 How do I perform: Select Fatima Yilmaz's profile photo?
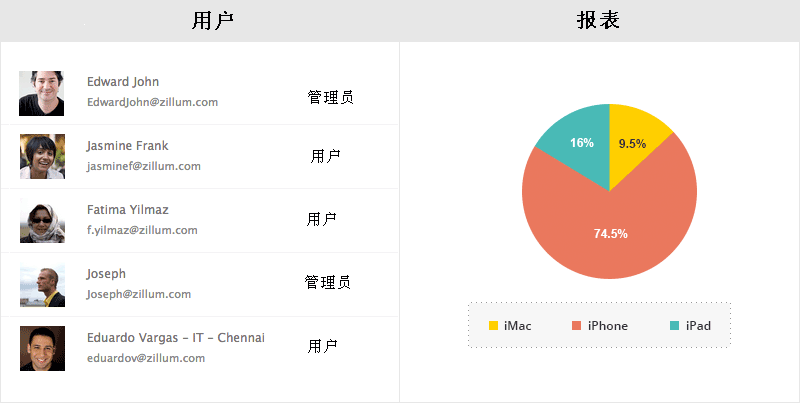42,221
